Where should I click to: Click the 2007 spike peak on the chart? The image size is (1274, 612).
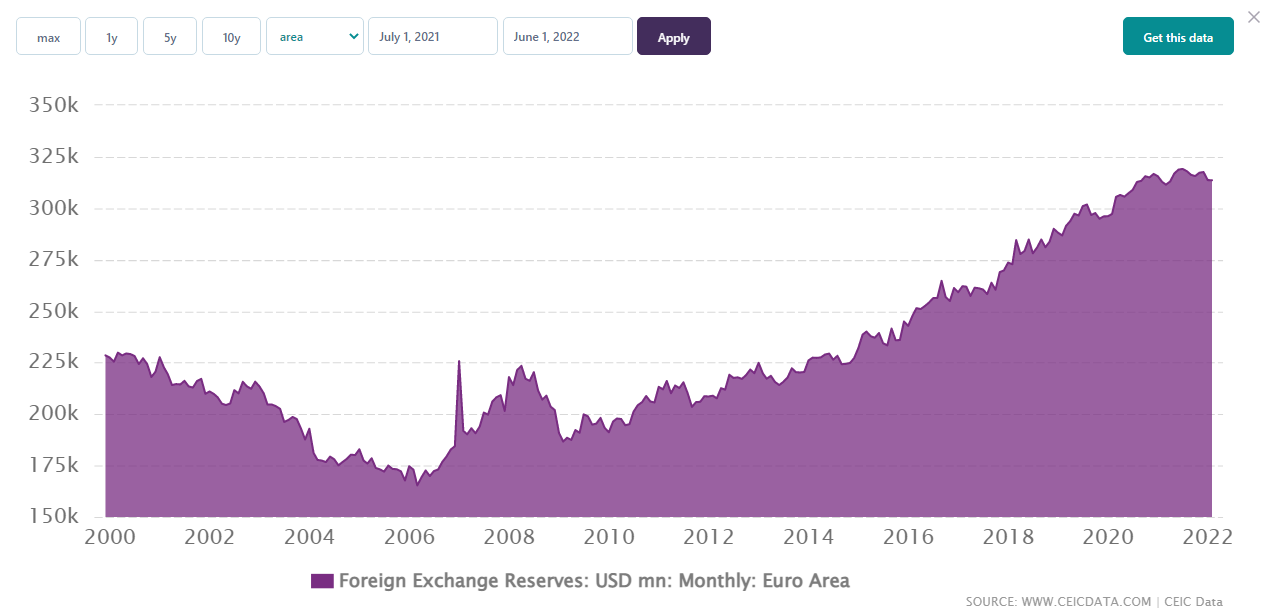coord(458,361)
